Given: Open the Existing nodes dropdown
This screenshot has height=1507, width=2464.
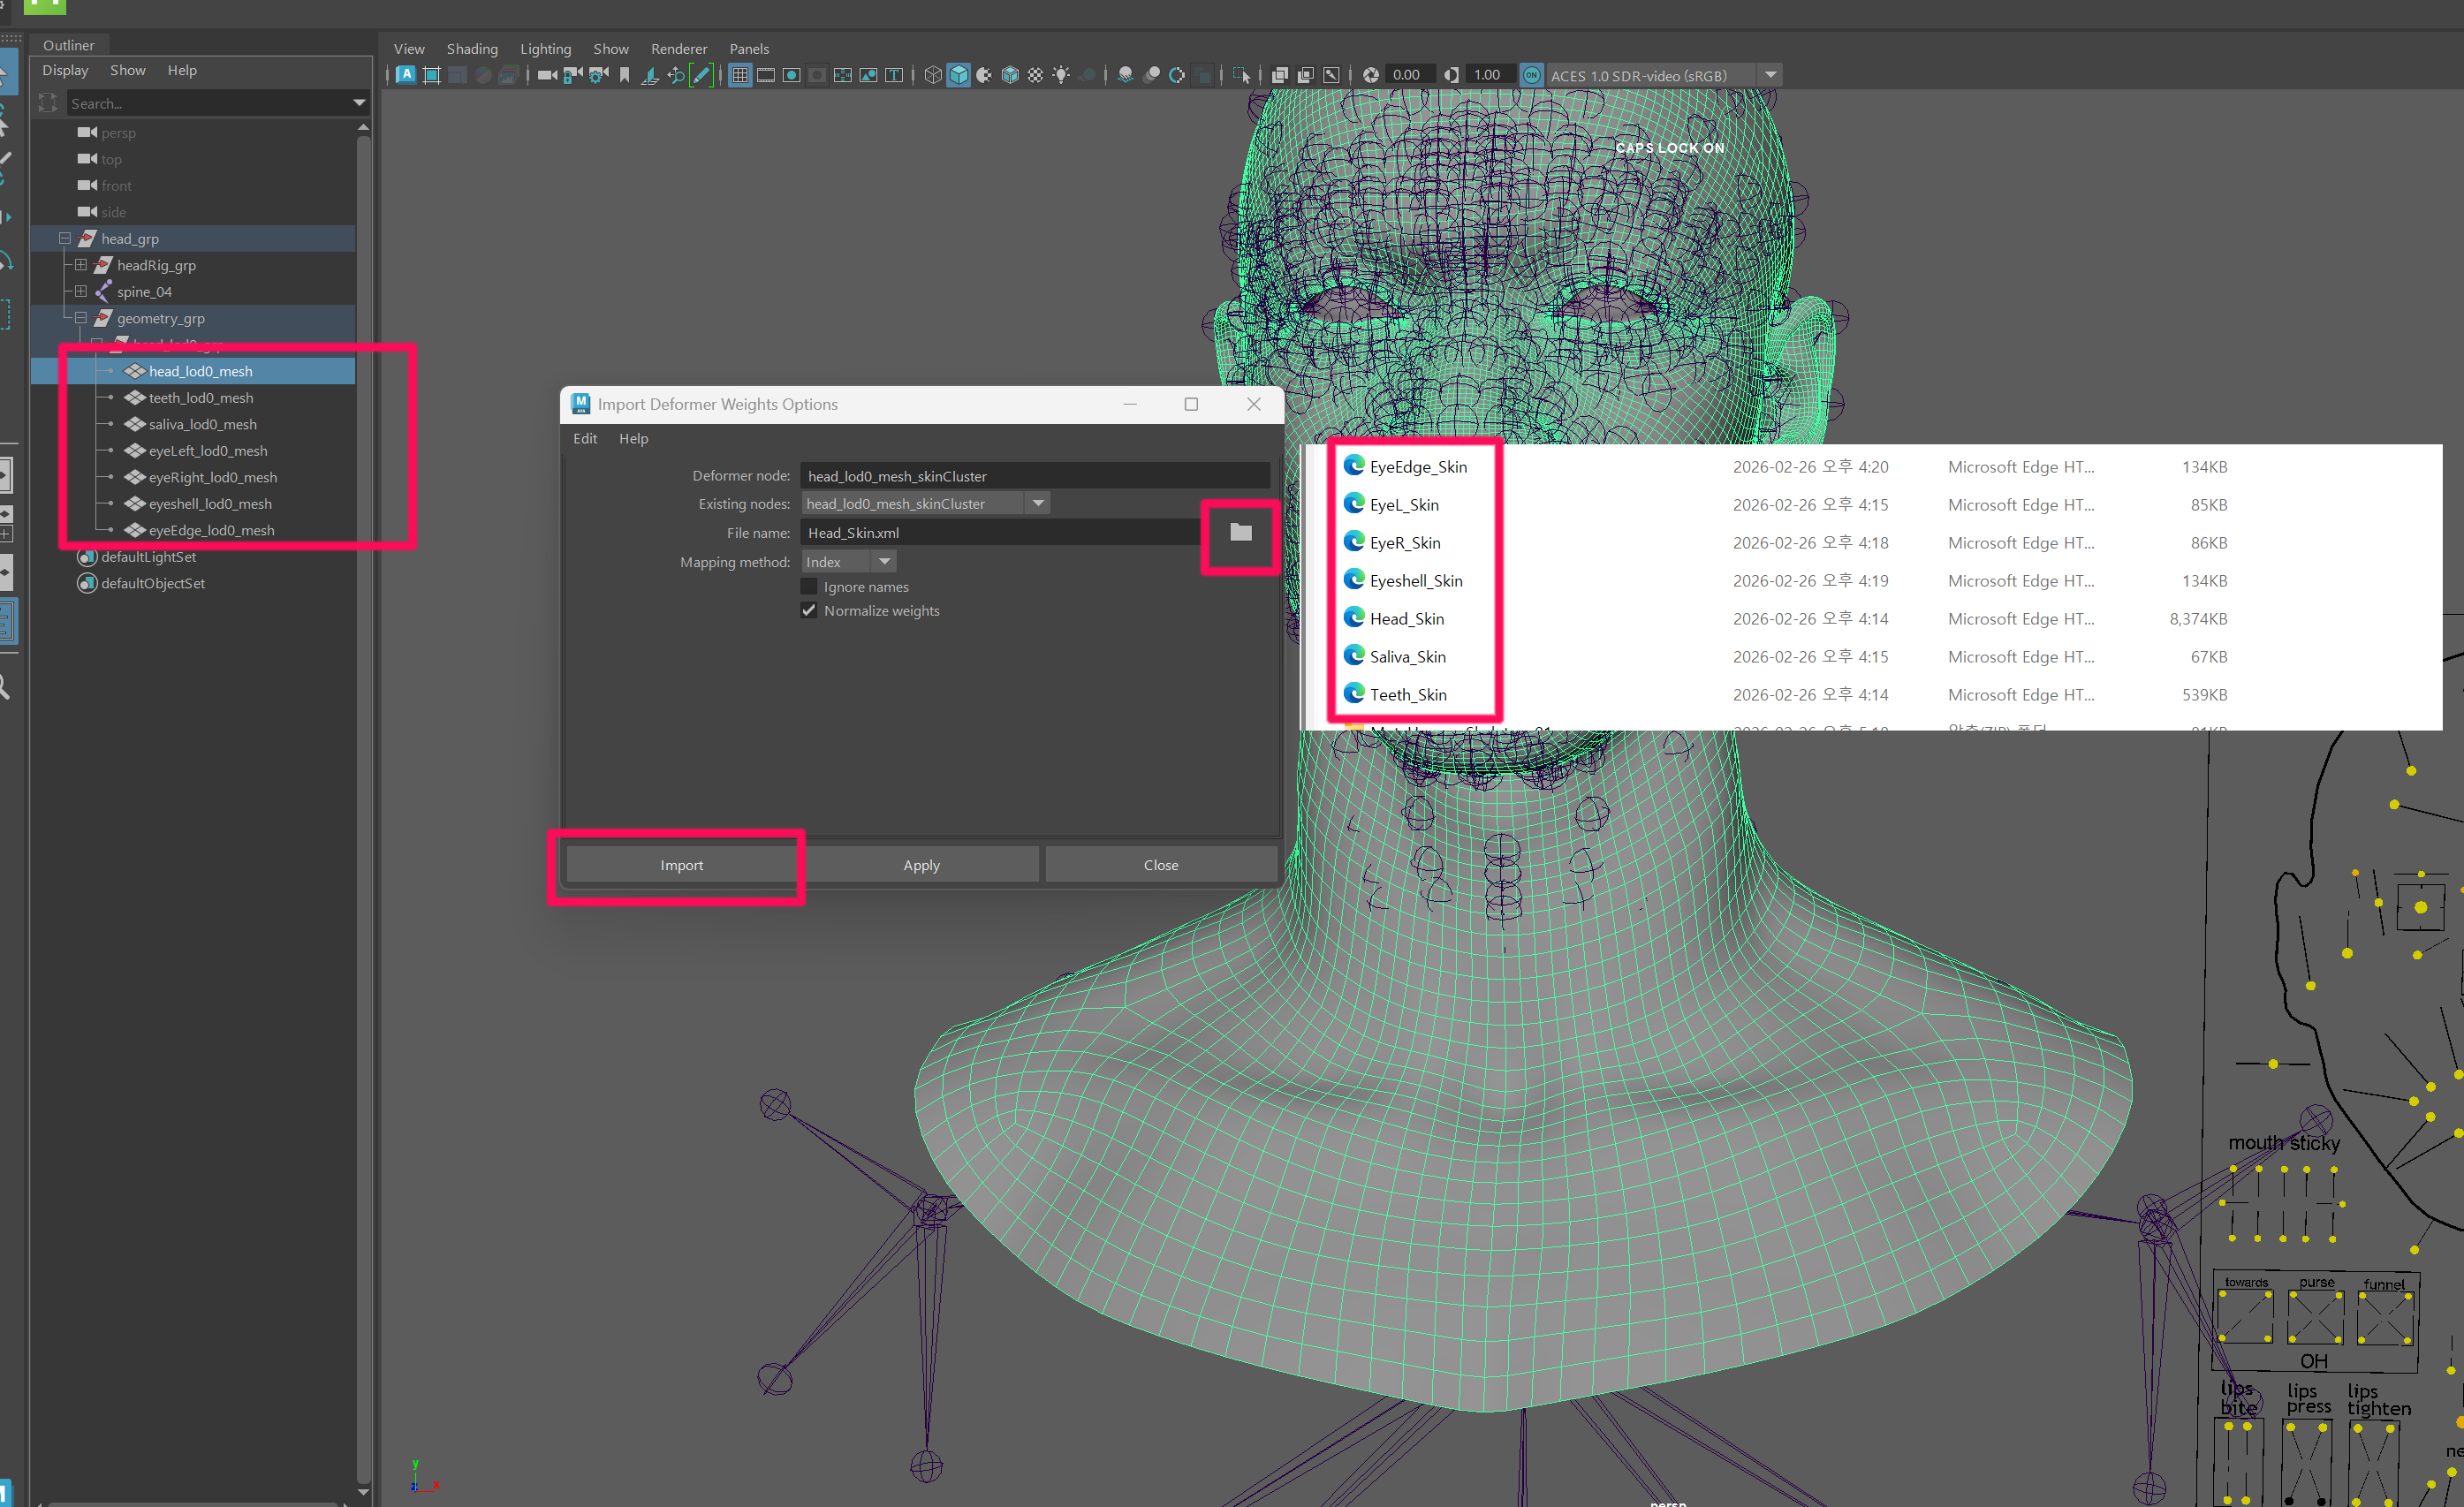Looking at the screenshot, I should point(1037,503).
